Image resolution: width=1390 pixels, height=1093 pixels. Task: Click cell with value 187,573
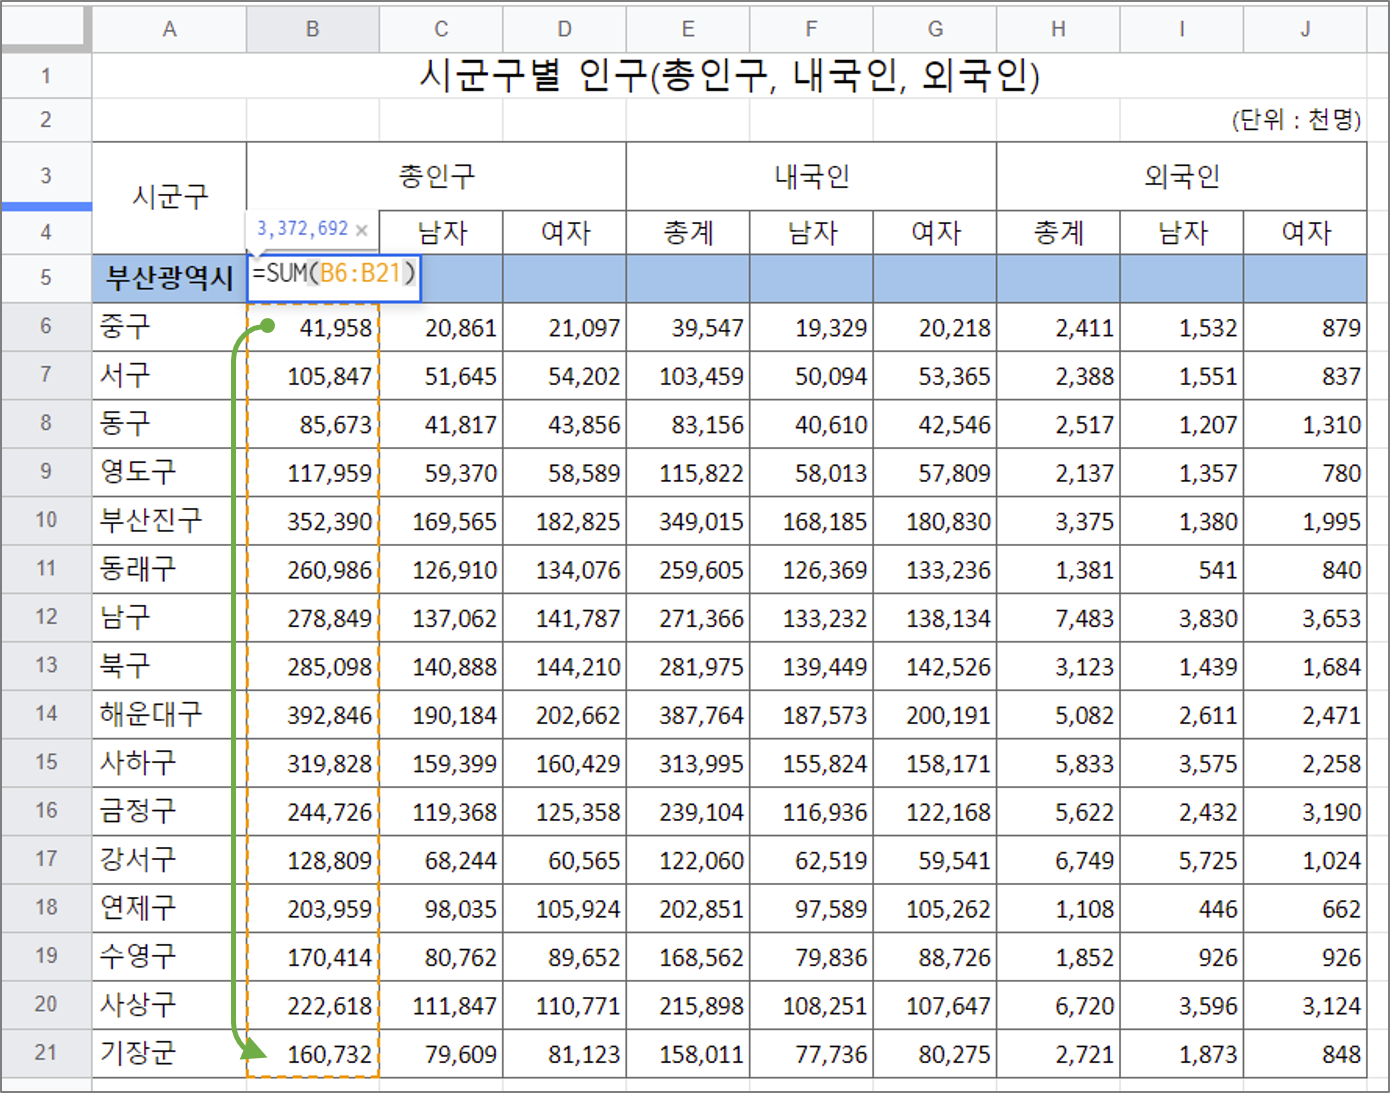click(811, 714)
